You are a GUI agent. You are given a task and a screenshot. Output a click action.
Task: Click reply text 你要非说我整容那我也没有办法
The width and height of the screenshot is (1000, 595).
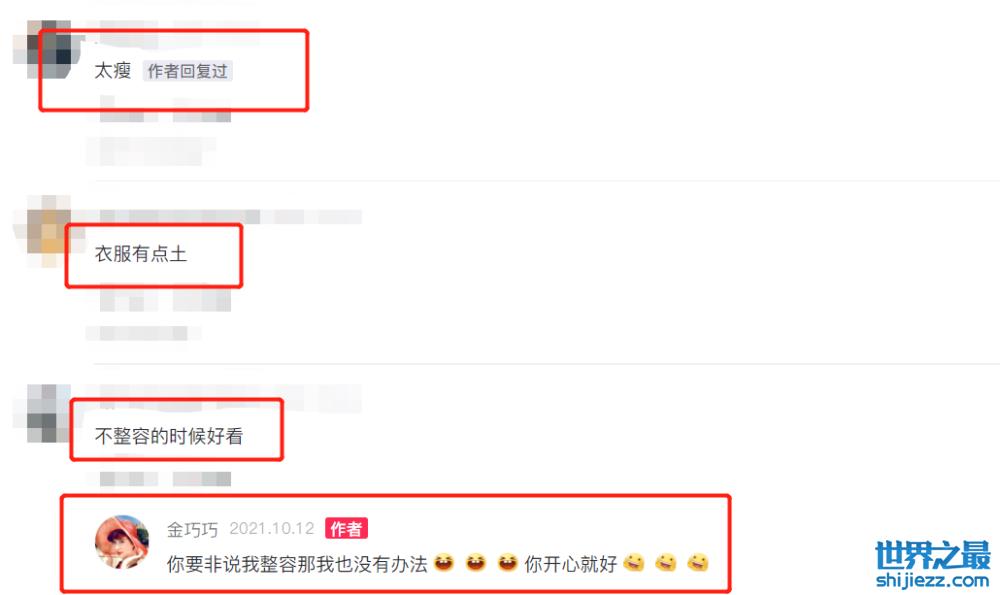(x=297, y=564)
